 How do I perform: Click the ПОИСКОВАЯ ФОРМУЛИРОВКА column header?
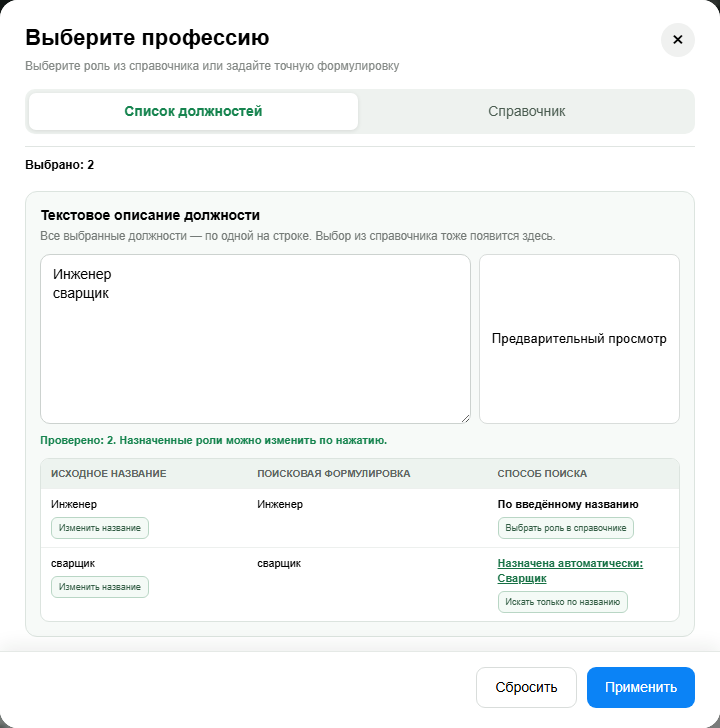(334, 474)
